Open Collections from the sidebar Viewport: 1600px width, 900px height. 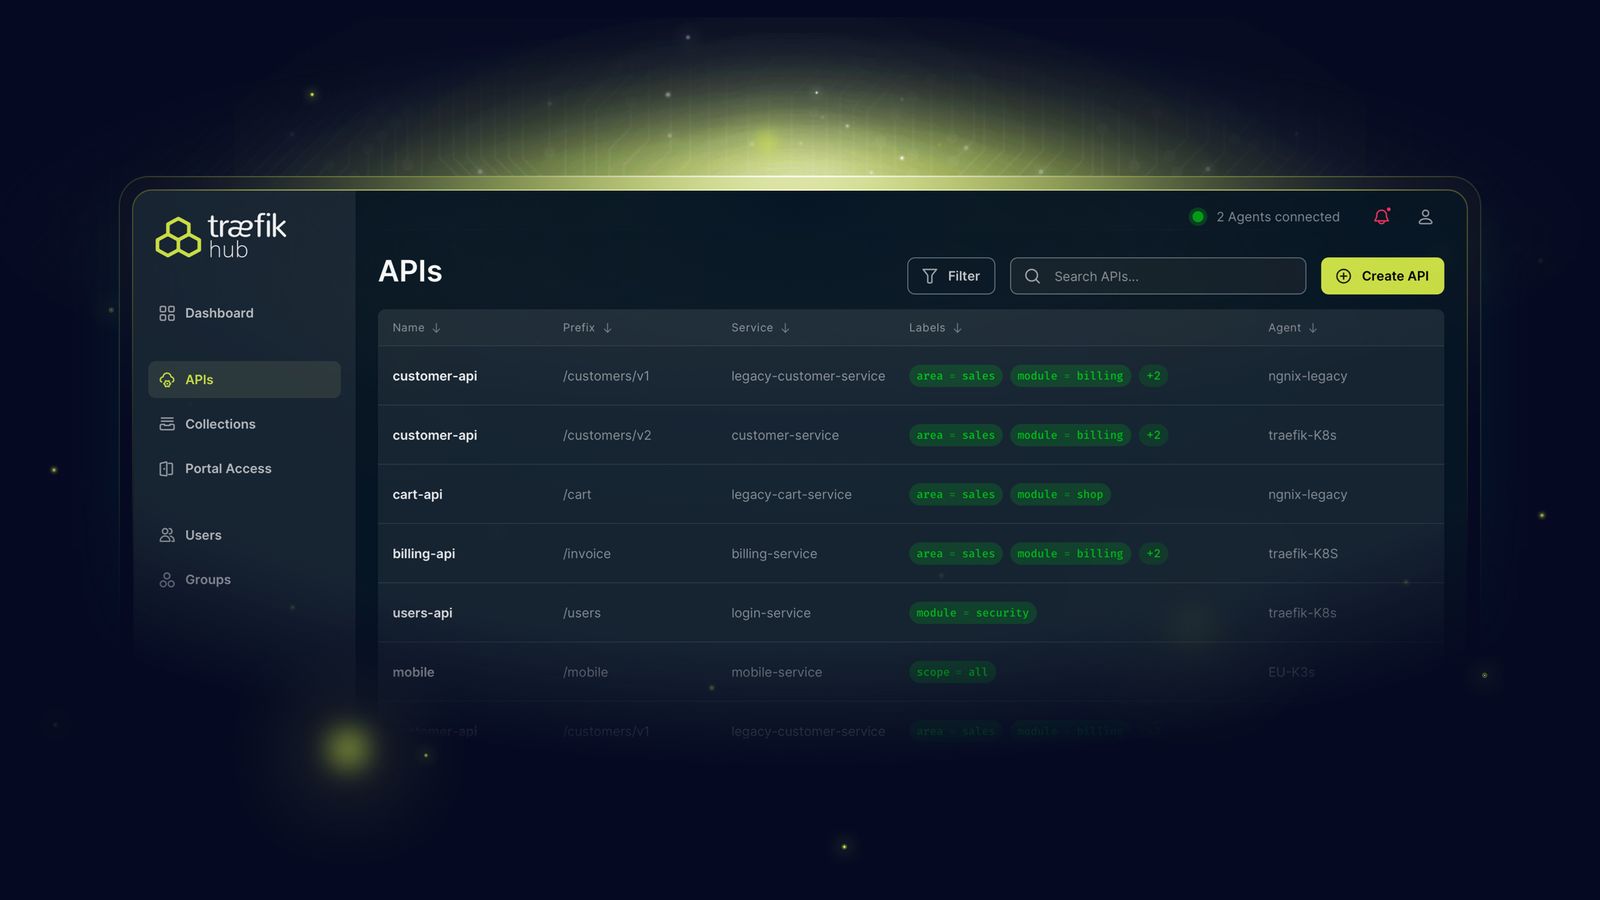(x=219, y=424)
